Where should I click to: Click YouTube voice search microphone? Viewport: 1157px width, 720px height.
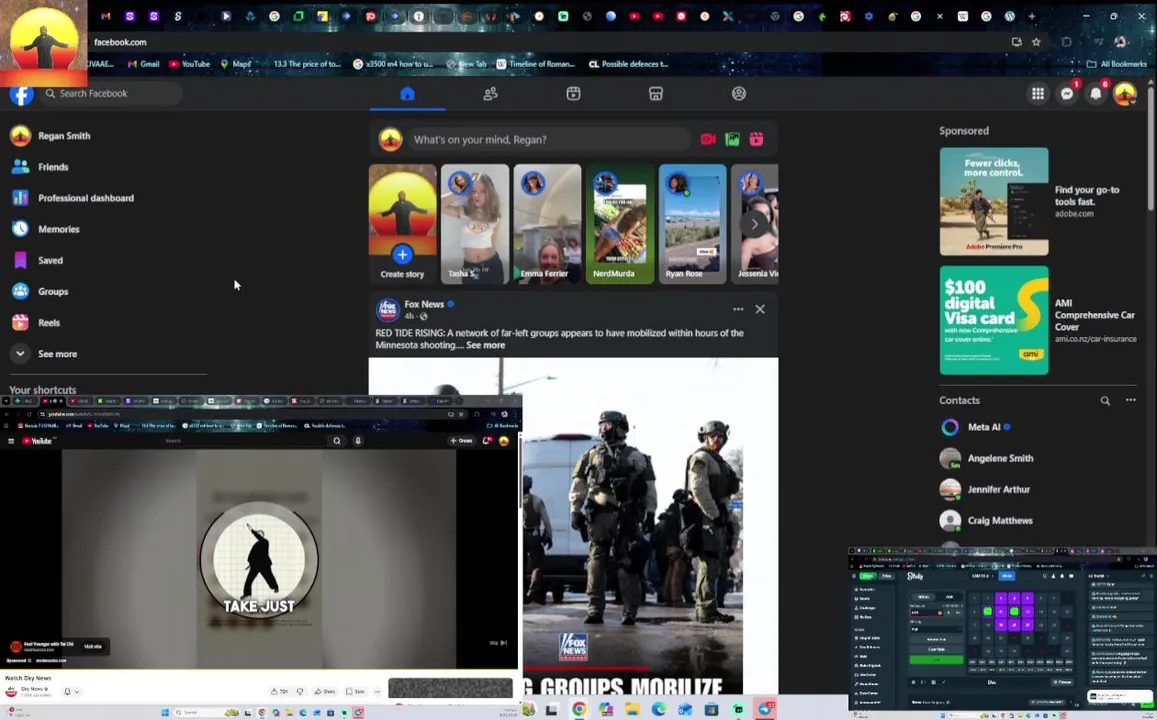(x=358, y=441)
